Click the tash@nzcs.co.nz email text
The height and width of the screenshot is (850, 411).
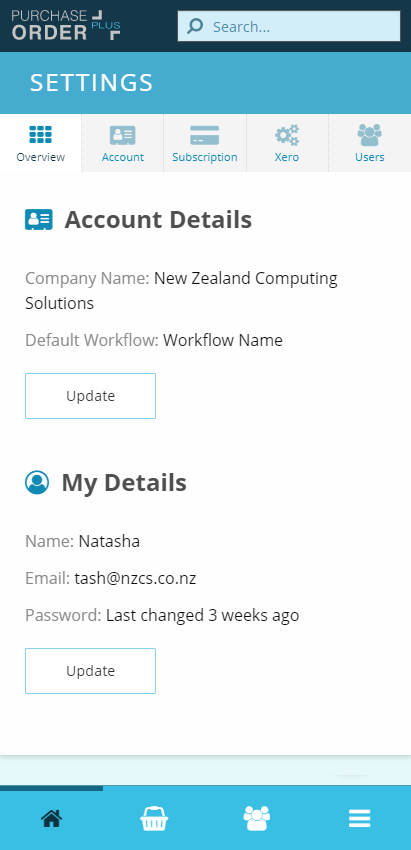point(136,578)
